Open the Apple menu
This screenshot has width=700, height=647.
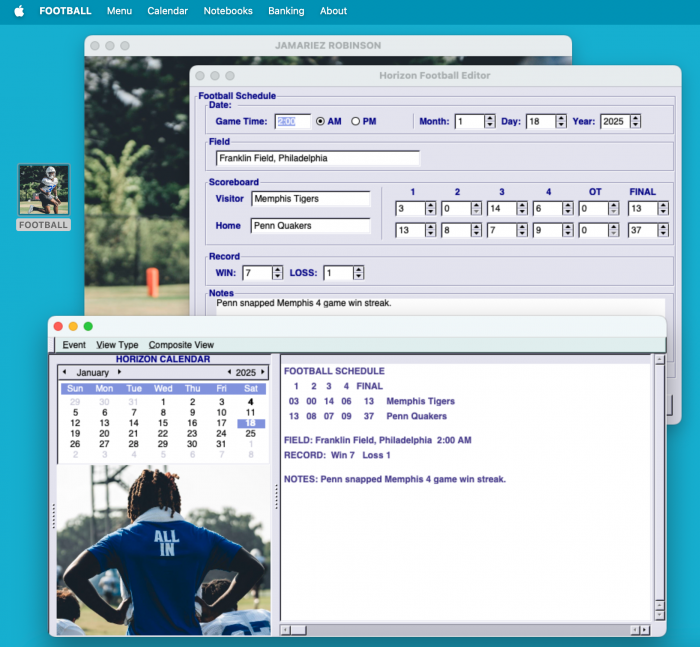(x=18, y=11)
